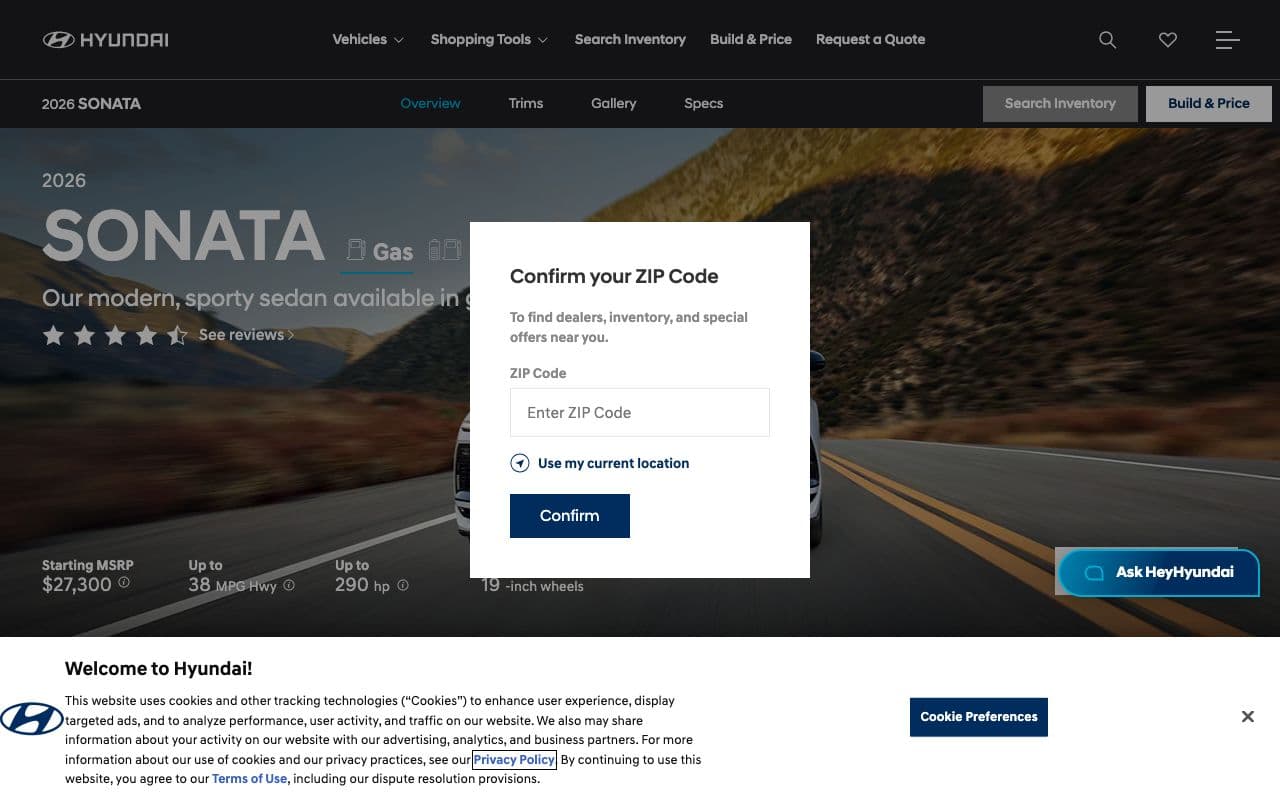This screenshot has width=1280, height=800.
Task: Open the Terms of Use link
Action: point(249,779)
